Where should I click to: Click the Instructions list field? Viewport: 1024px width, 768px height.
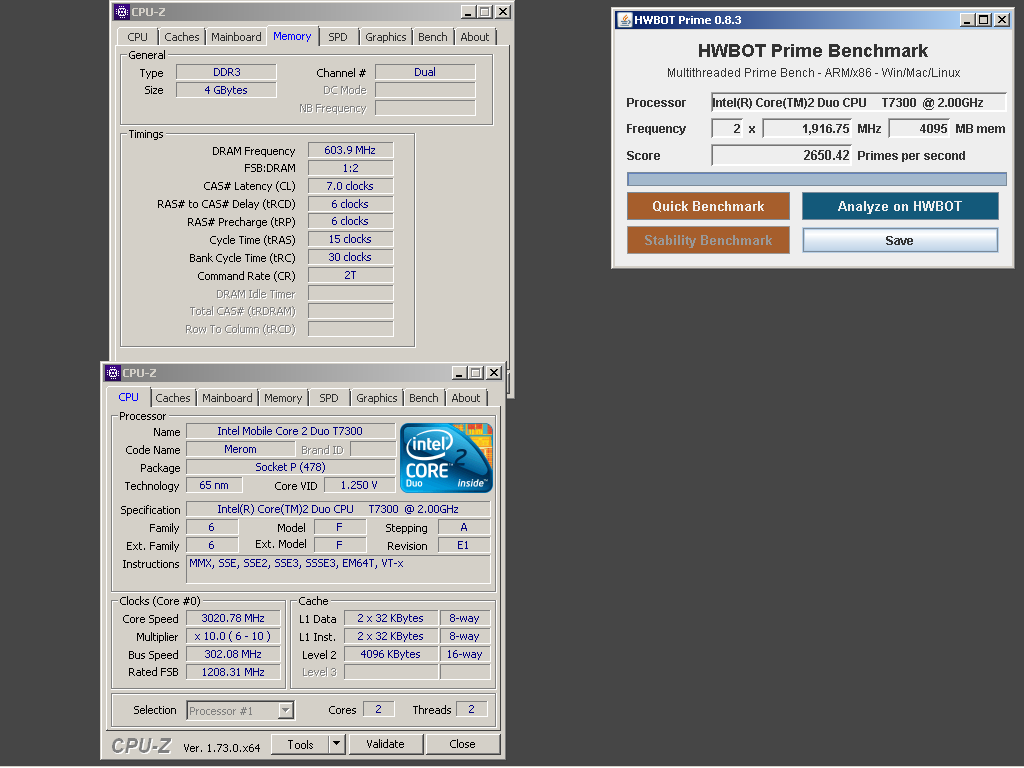coord(338,569)
